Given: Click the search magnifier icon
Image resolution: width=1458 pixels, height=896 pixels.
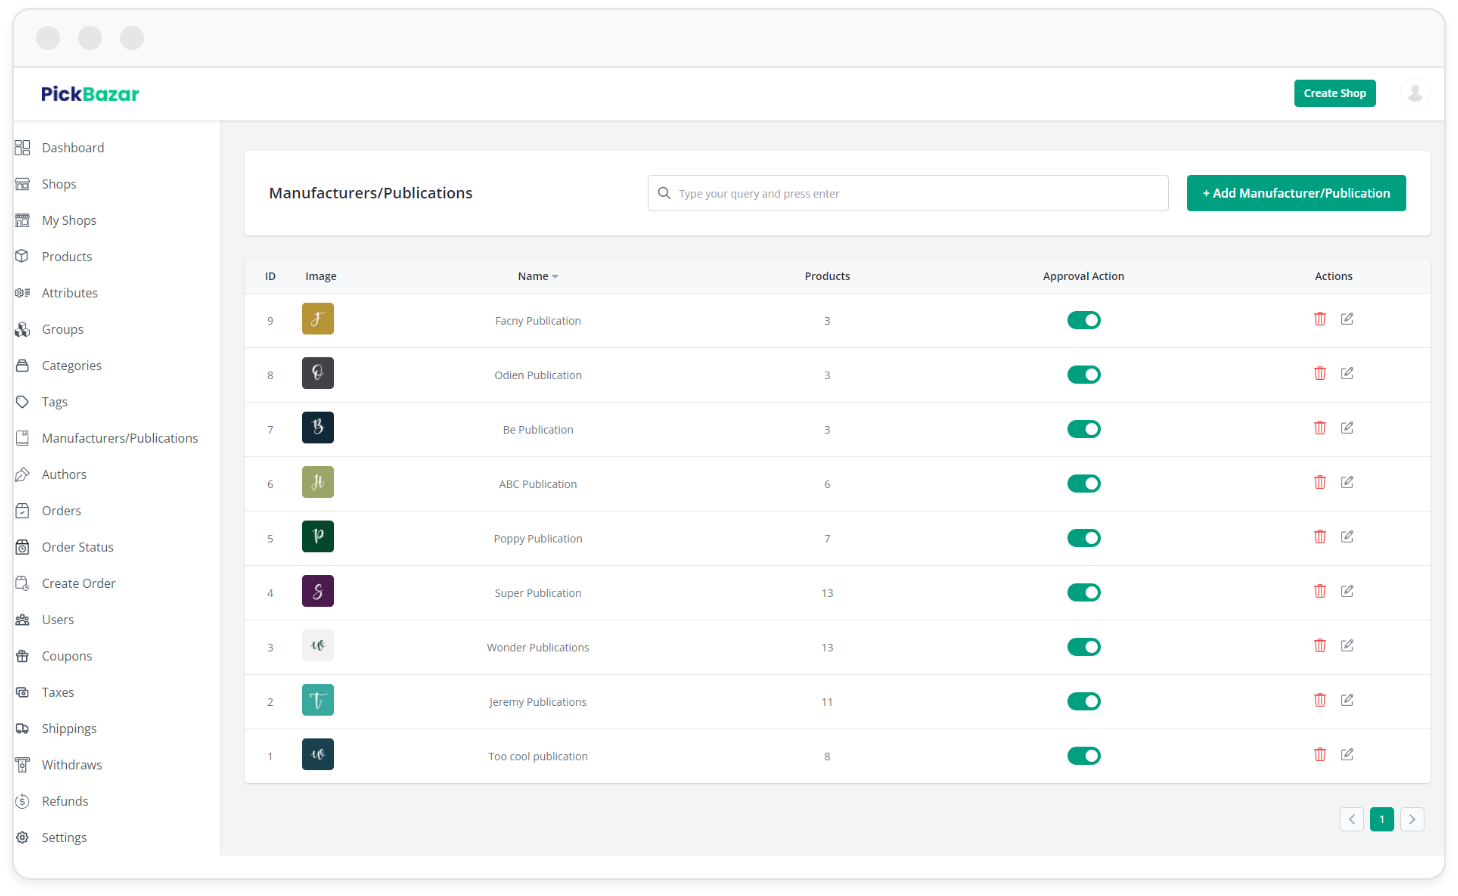Looking at the screenshot, I should click(664, 193).
